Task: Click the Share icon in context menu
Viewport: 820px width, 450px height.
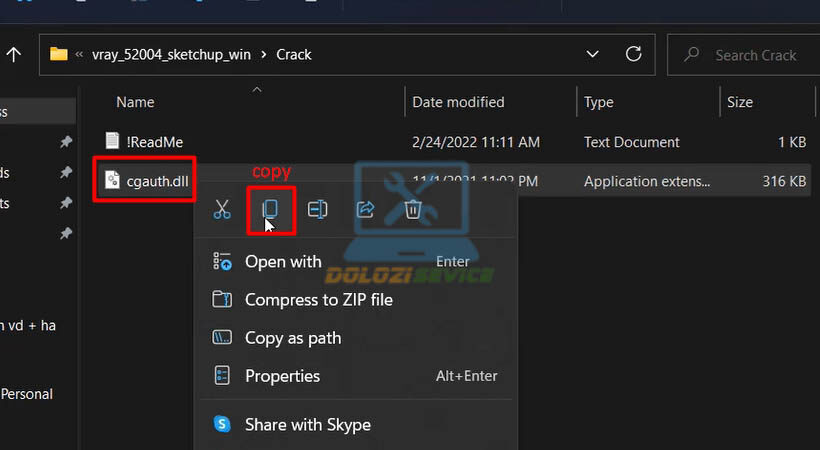Action: (365, 210)
